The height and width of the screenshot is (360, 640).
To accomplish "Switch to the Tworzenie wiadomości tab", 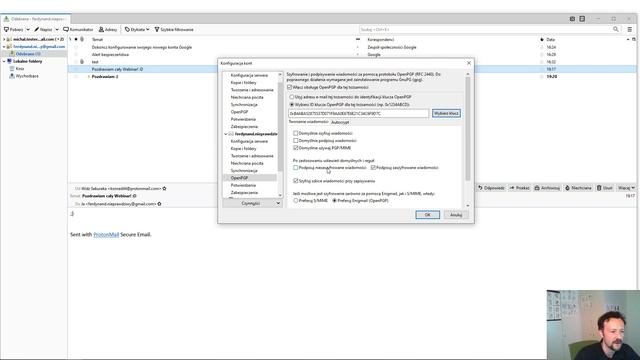I will click(x=308, y=122).
